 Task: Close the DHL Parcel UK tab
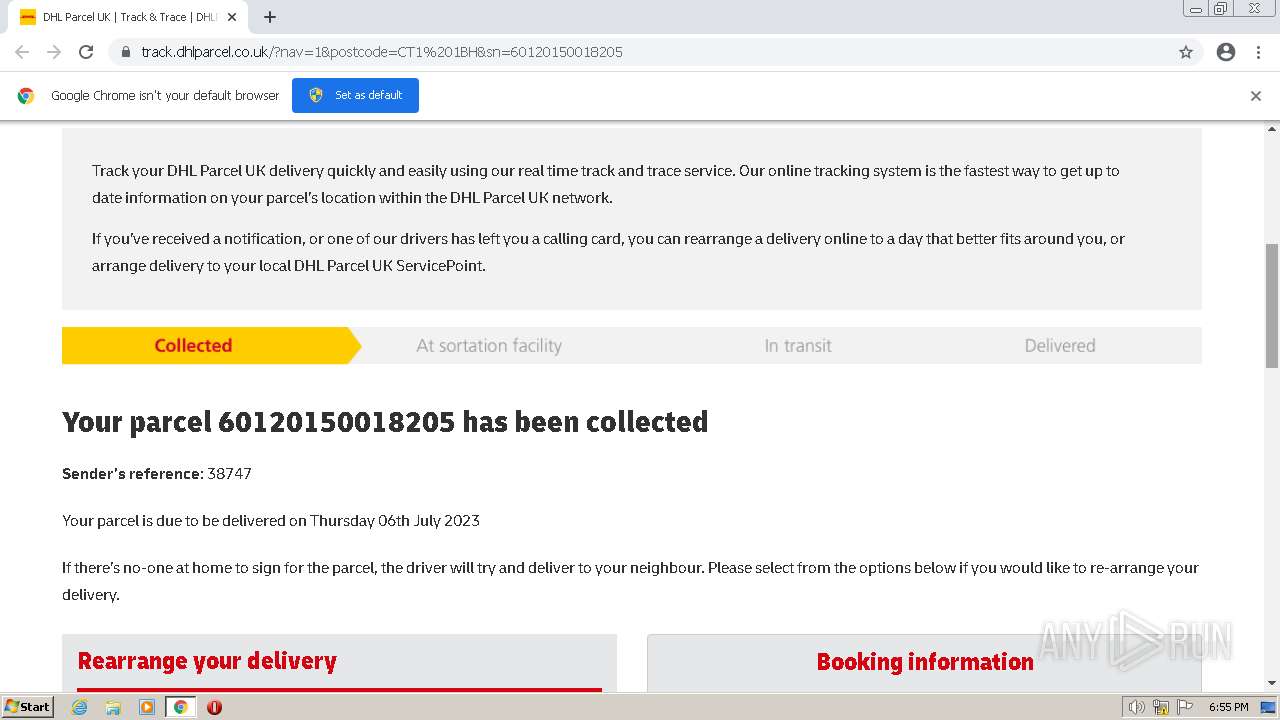coord(232,17)
